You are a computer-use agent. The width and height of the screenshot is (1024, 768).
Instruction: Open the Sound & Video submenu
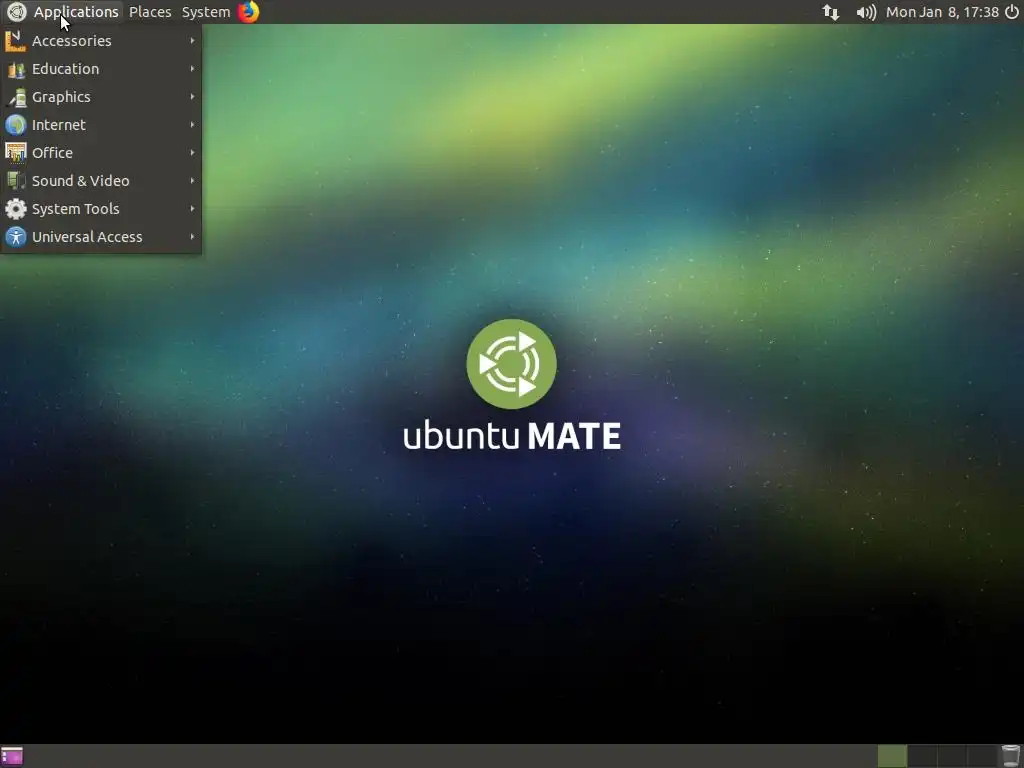tap(101, 181)
